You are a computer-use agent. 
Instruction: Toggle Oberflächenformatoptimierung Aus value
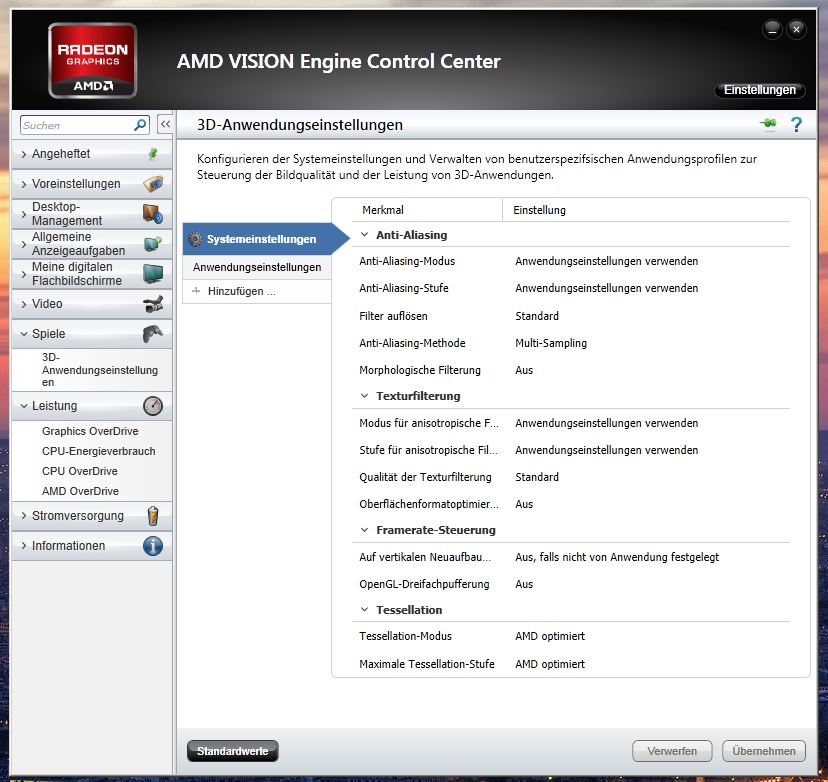(524, 504)
